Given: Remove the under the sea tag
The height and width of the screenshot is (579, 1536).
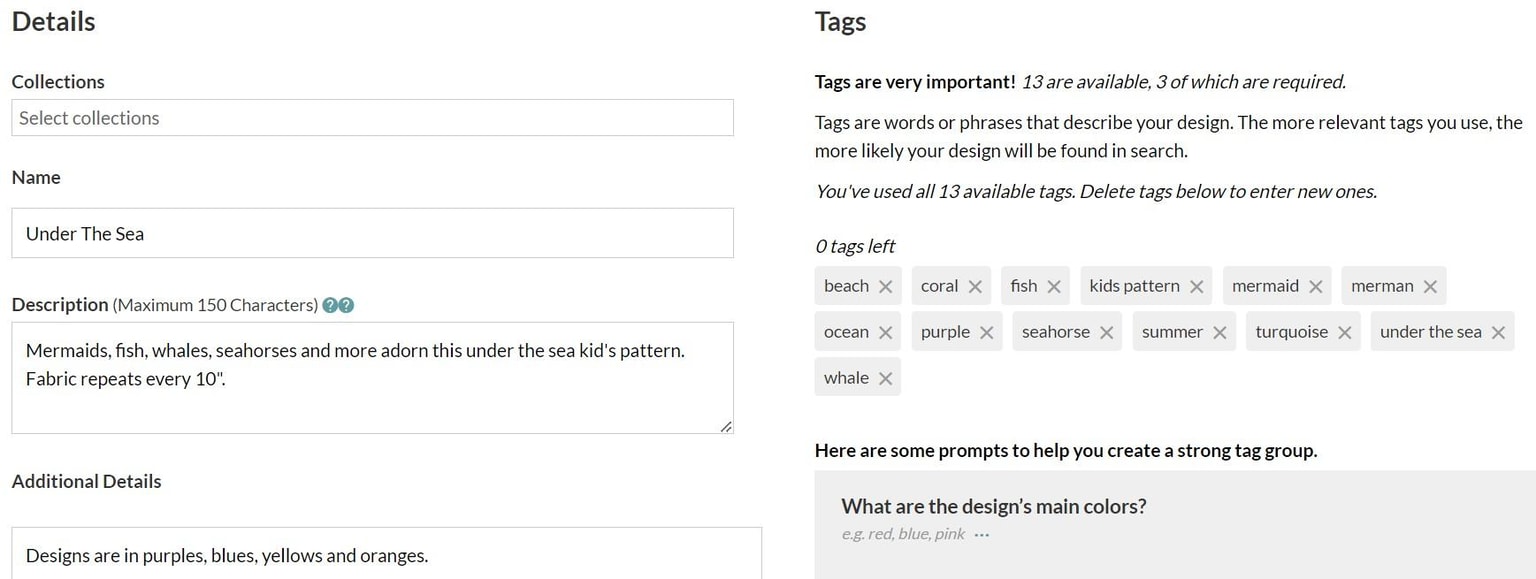Looking at the screenshot, I should click(1498, 332).
